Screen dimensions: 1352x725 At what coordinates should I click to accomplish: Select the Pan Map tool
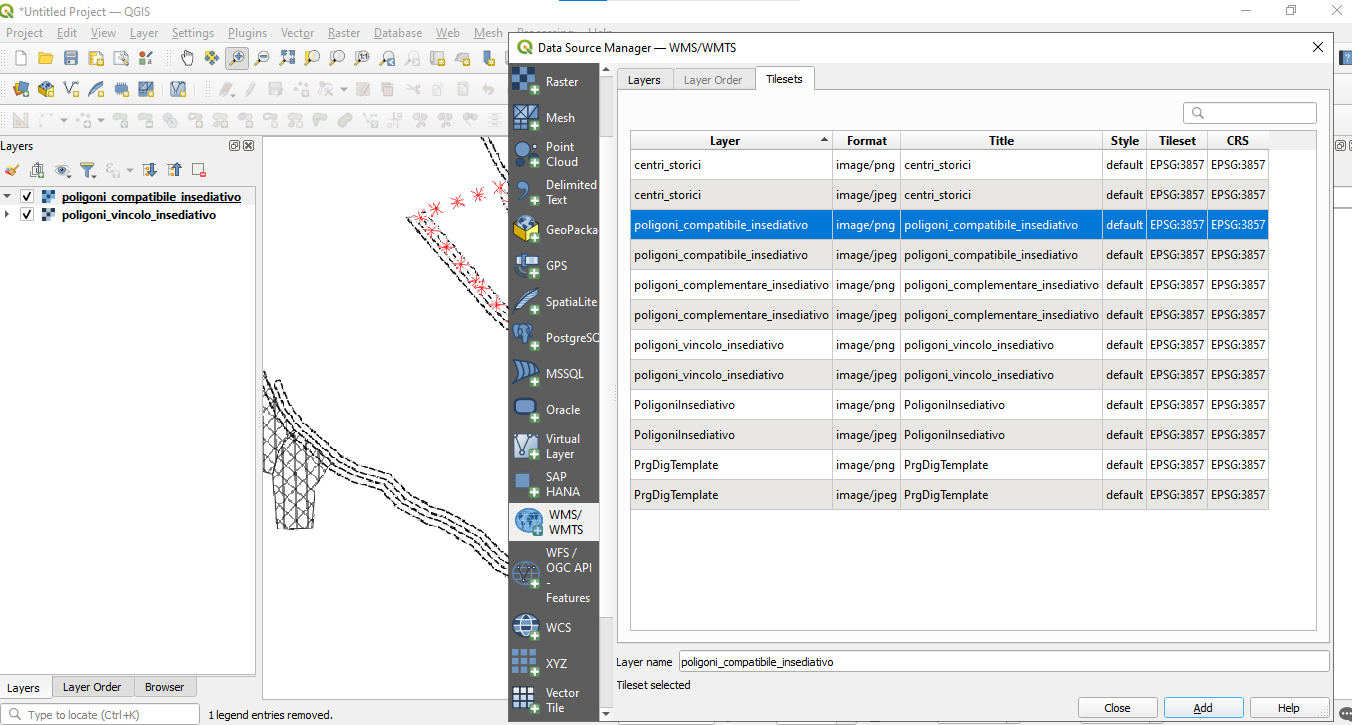(x=187, y=57)
